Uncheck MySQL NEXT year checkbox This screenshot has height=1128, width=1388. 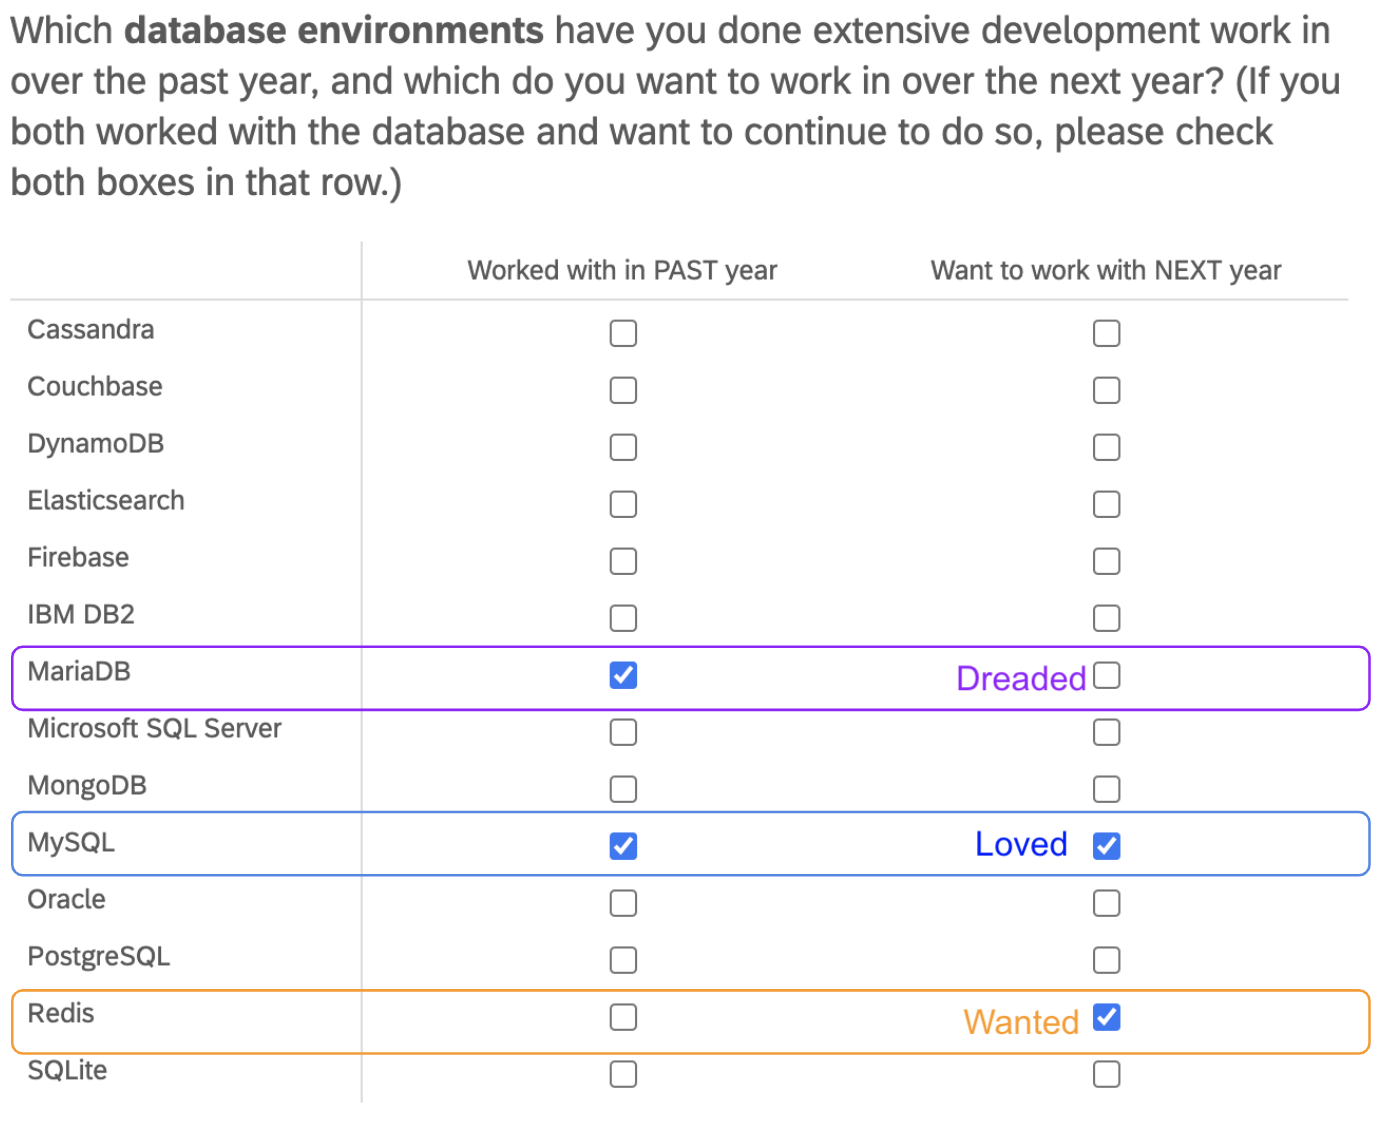(1106, 846)
